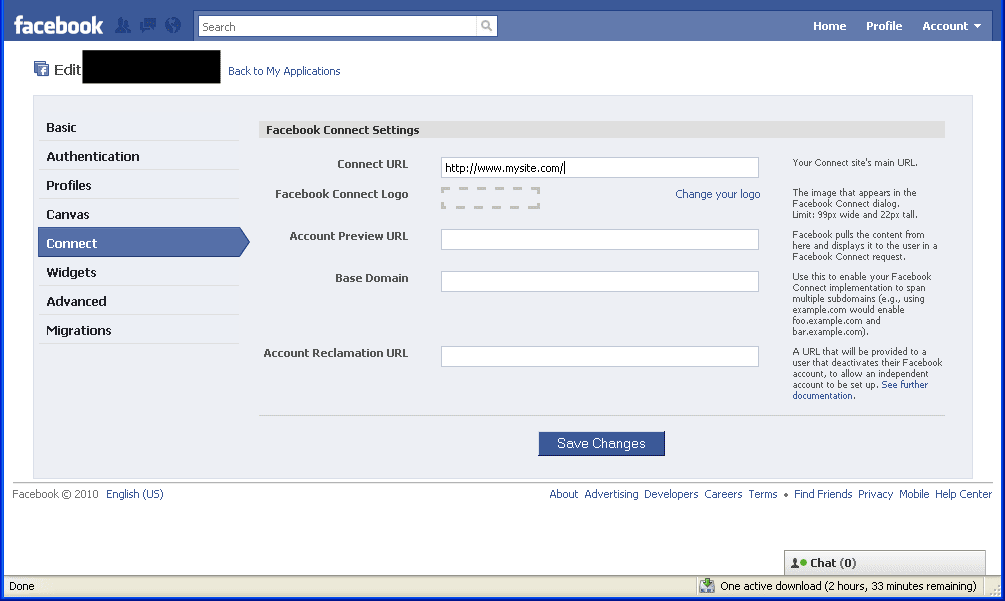Click Change your logo link
This screenshot has height=601, width=1005.
[717, 194]
